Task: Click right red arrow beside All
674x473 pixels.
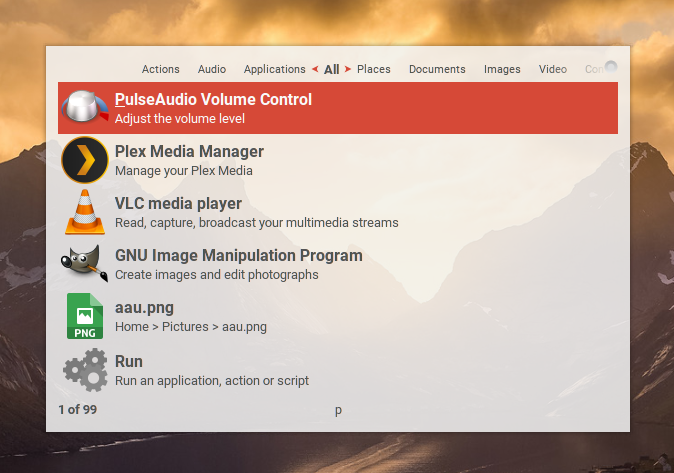Action: point(348,69)
